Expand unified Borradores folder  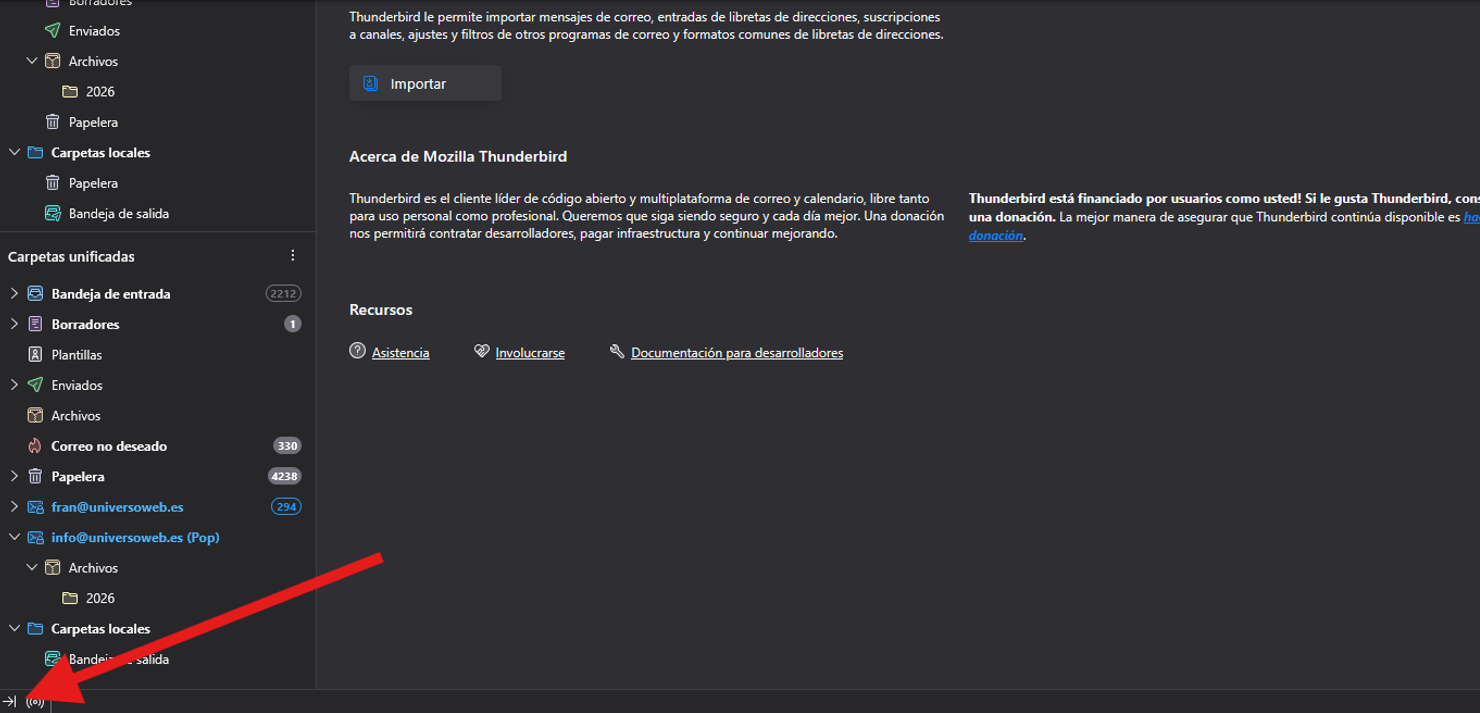[x=14, y=324]
